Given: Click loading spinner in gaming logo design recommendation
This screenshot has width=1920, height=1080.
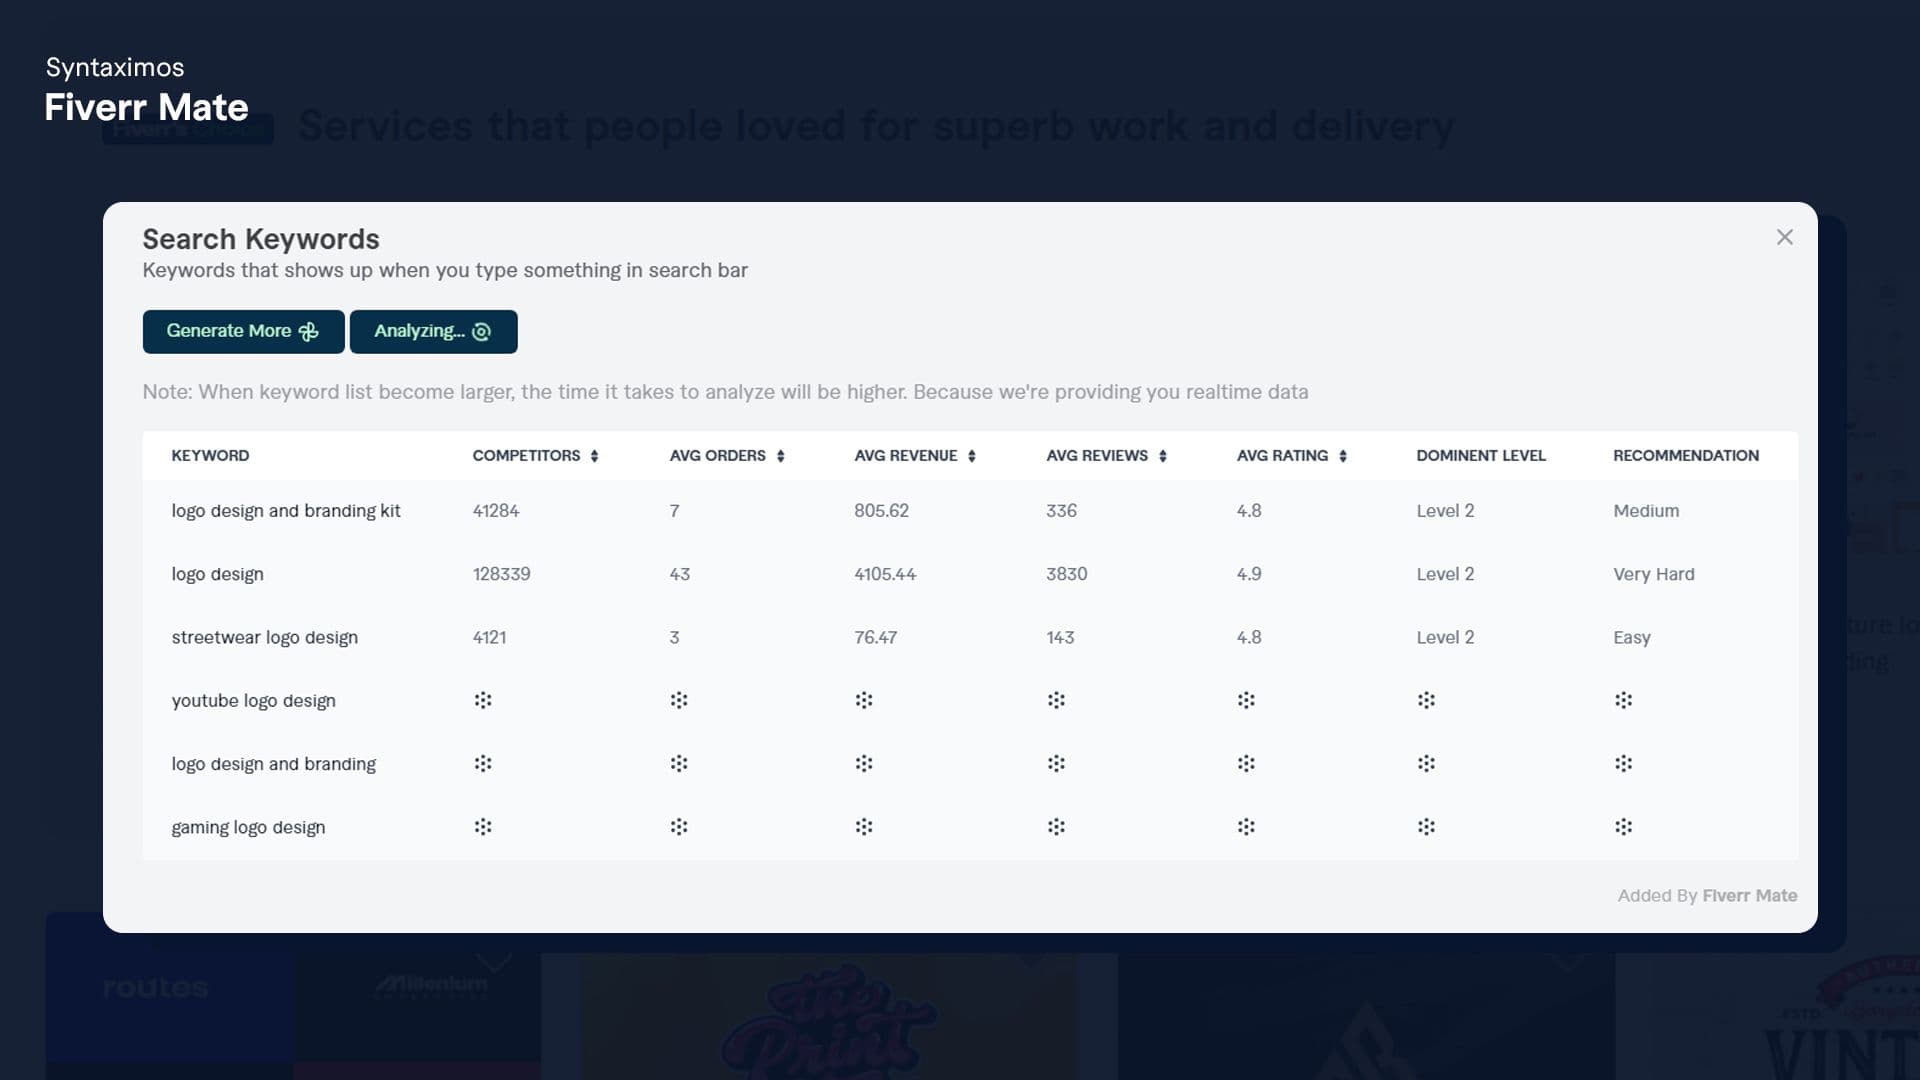Looking at the screenshot, I should tap(1623, 827).
